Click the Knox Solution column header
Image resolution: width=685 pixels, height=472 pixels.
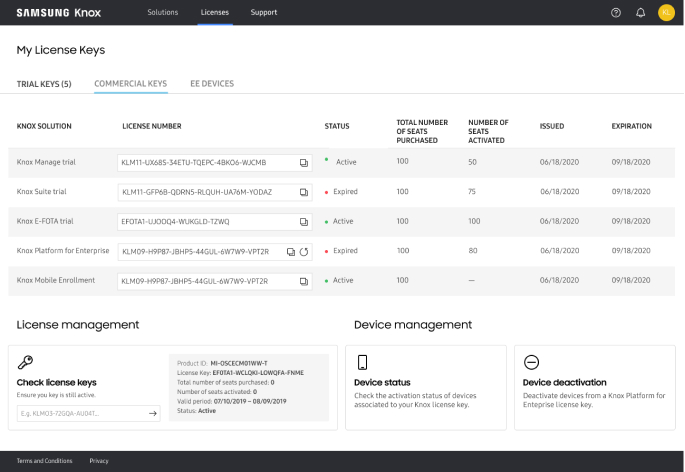click(44, 126)
